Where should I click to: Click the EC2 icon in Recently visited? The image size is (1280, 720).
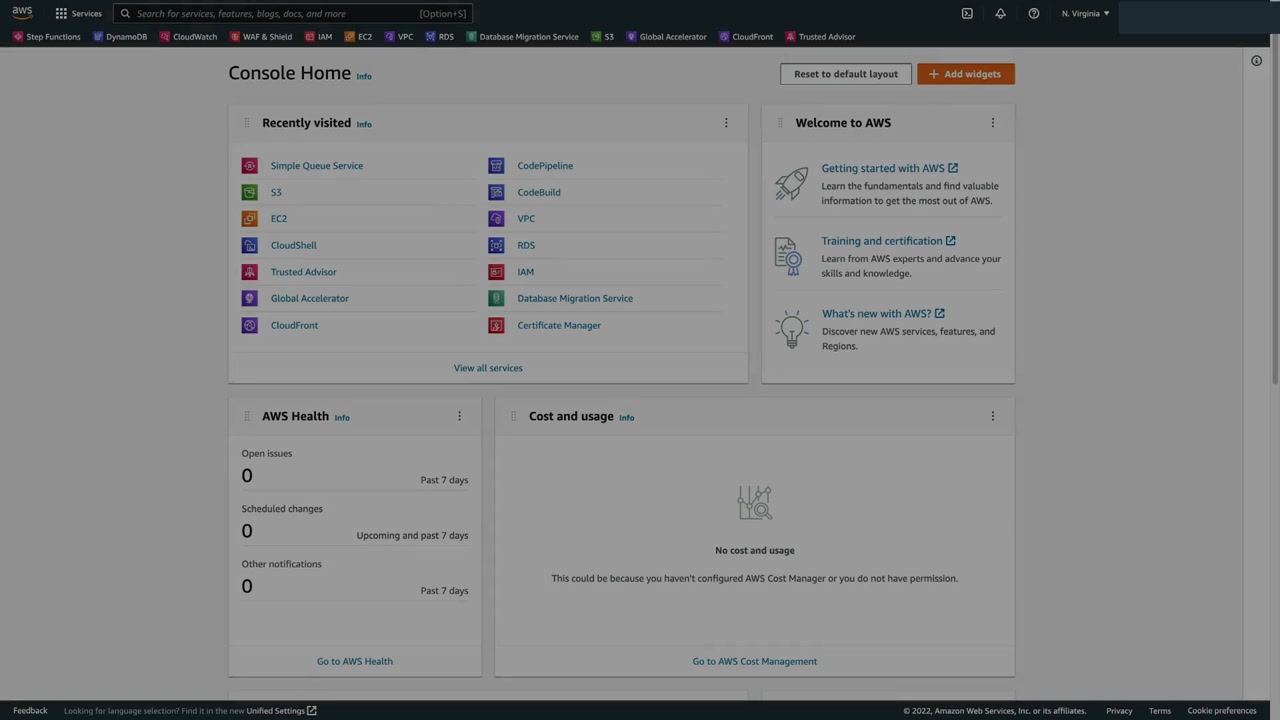click(250, 219)
